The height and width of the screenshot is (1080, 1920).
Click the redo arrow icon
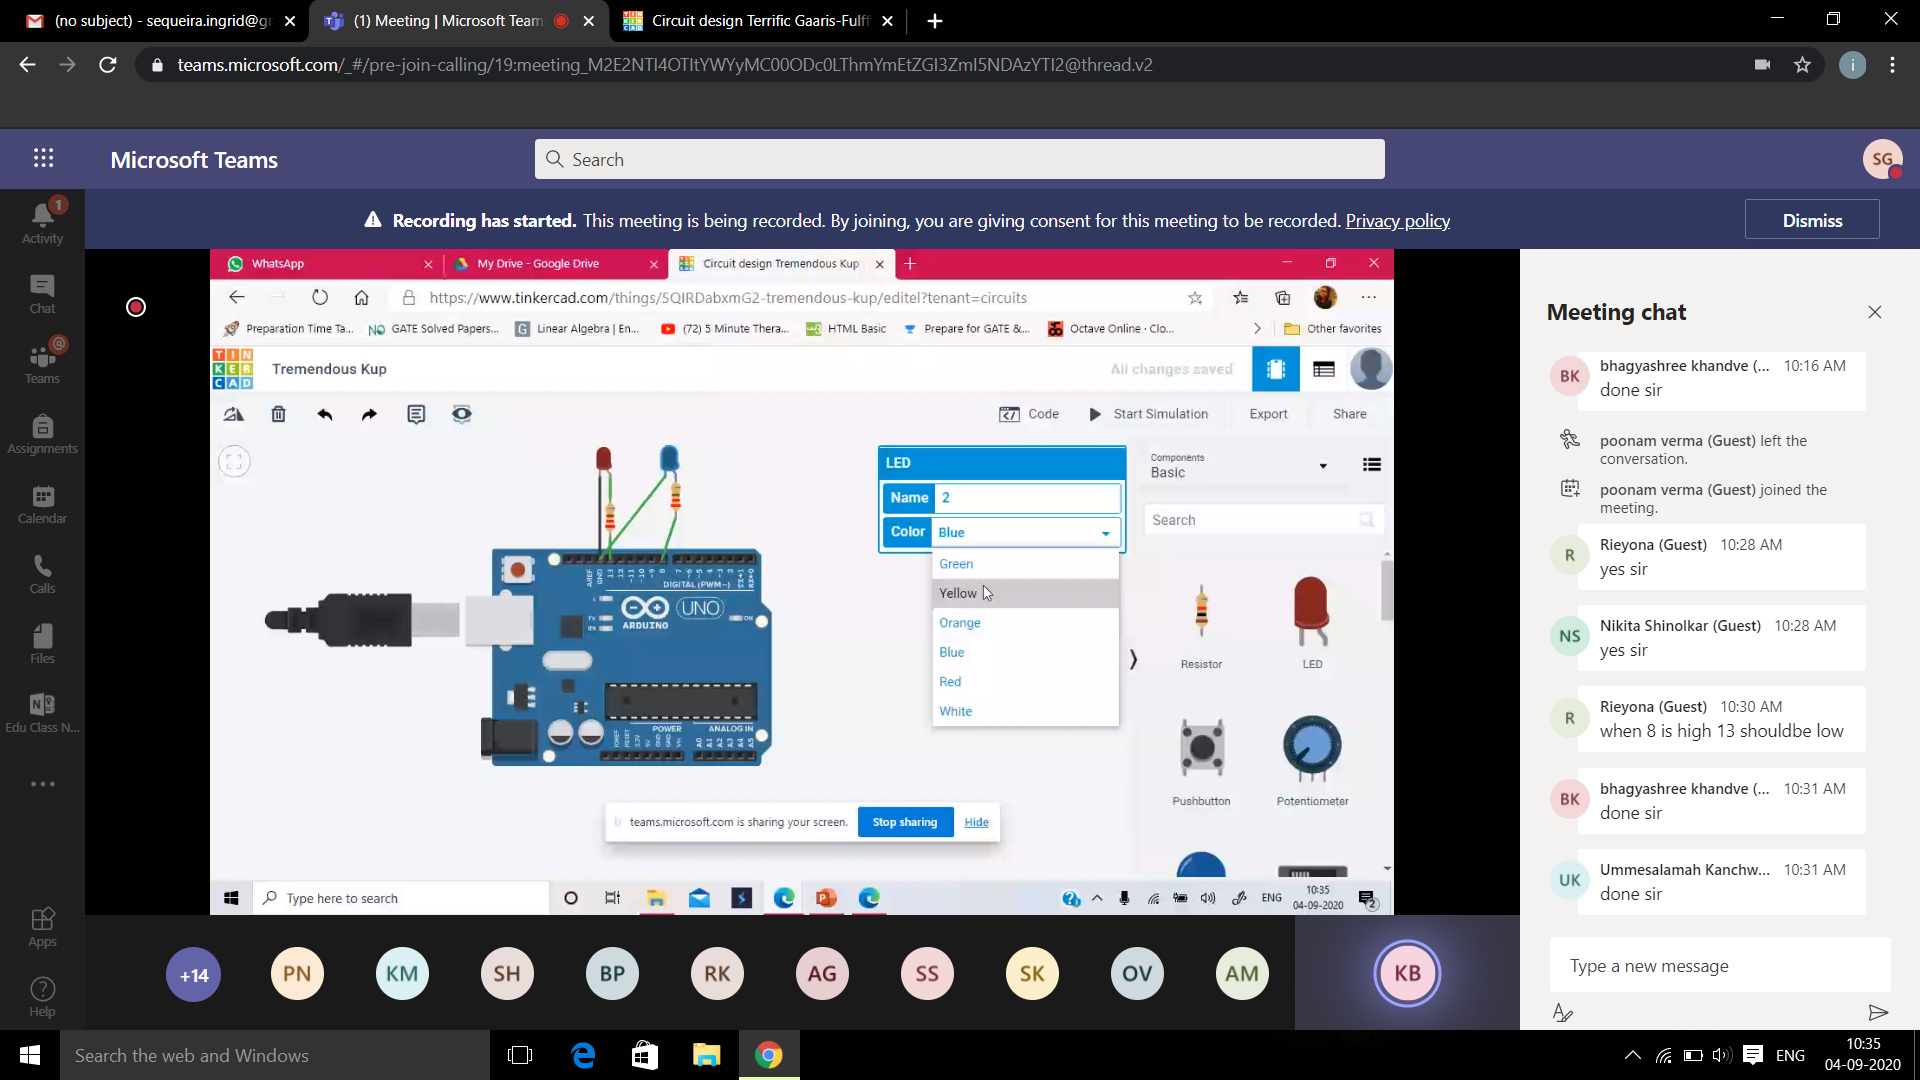(371, 414)
